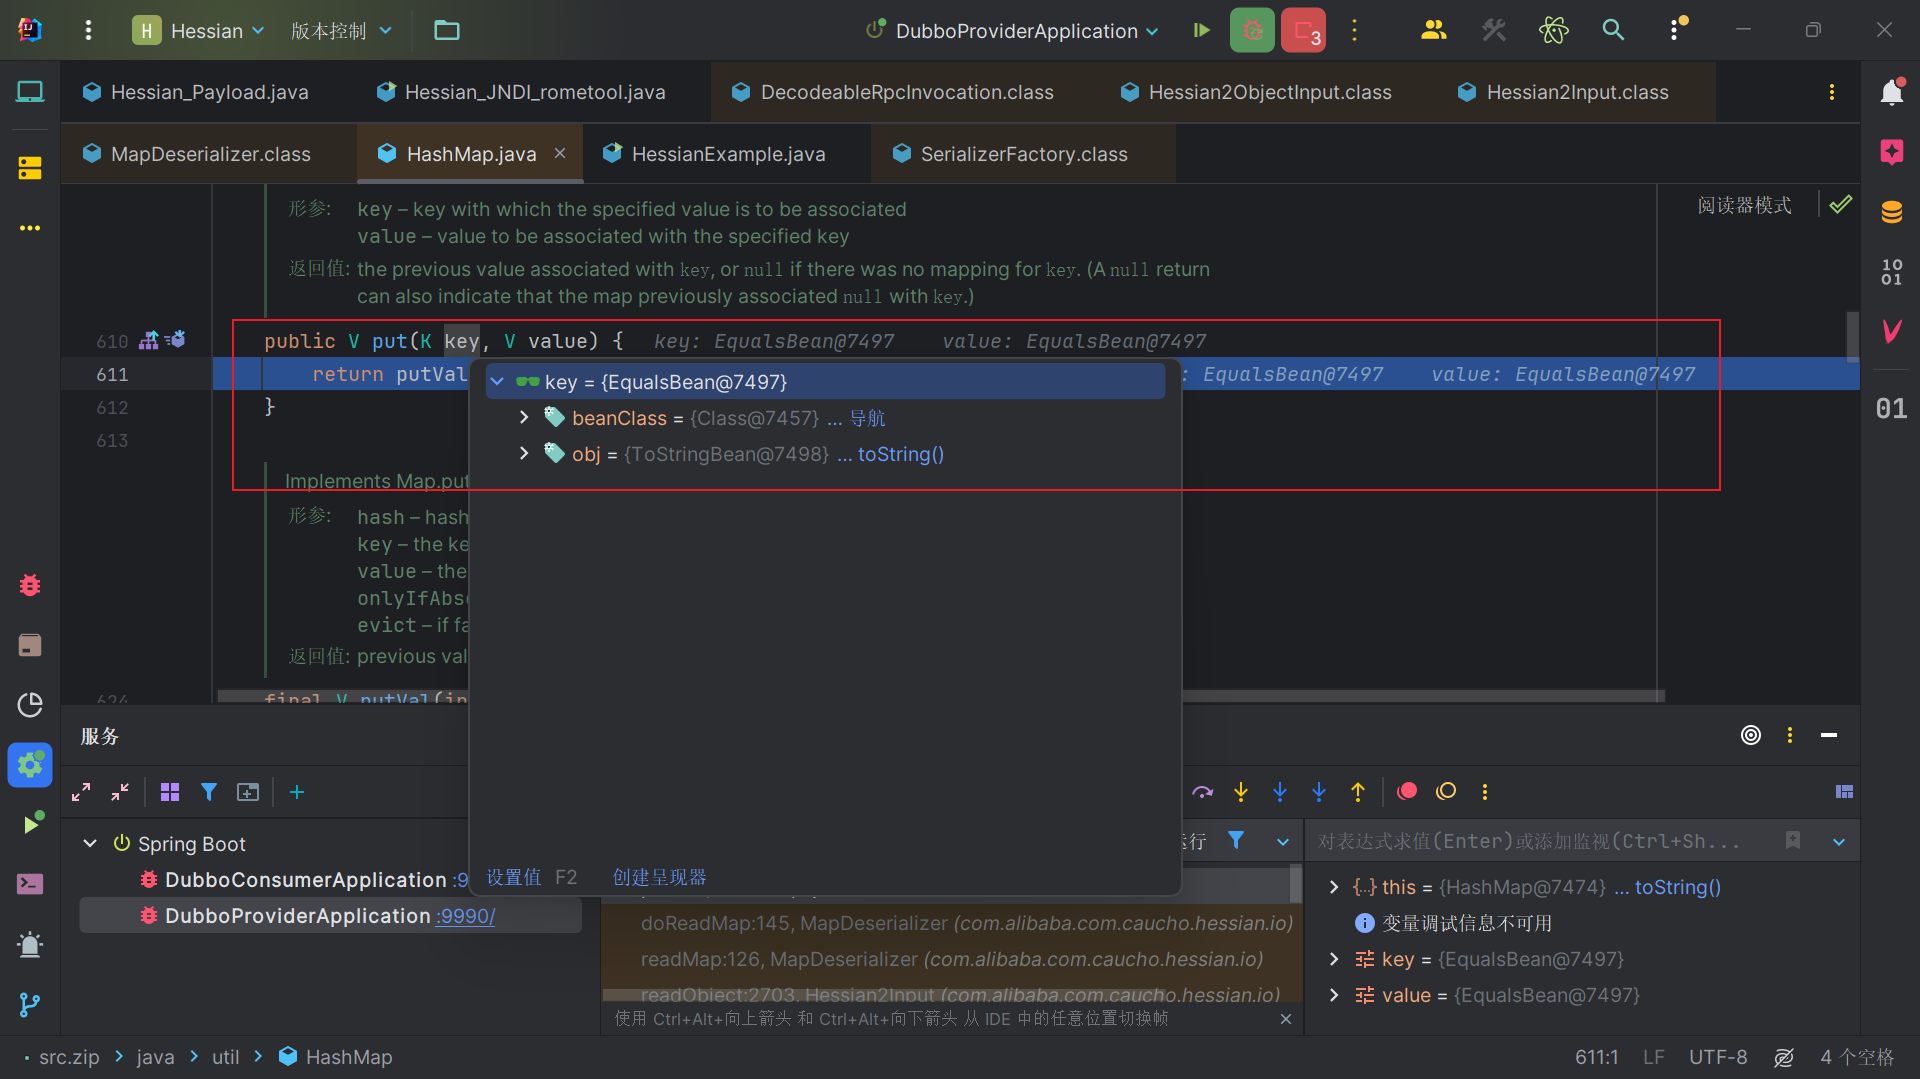Screen dimensions: 1920x1079
Task: Collapse the Spring Boot tree node
Action: pyautogui.click(x=90, y=843)
